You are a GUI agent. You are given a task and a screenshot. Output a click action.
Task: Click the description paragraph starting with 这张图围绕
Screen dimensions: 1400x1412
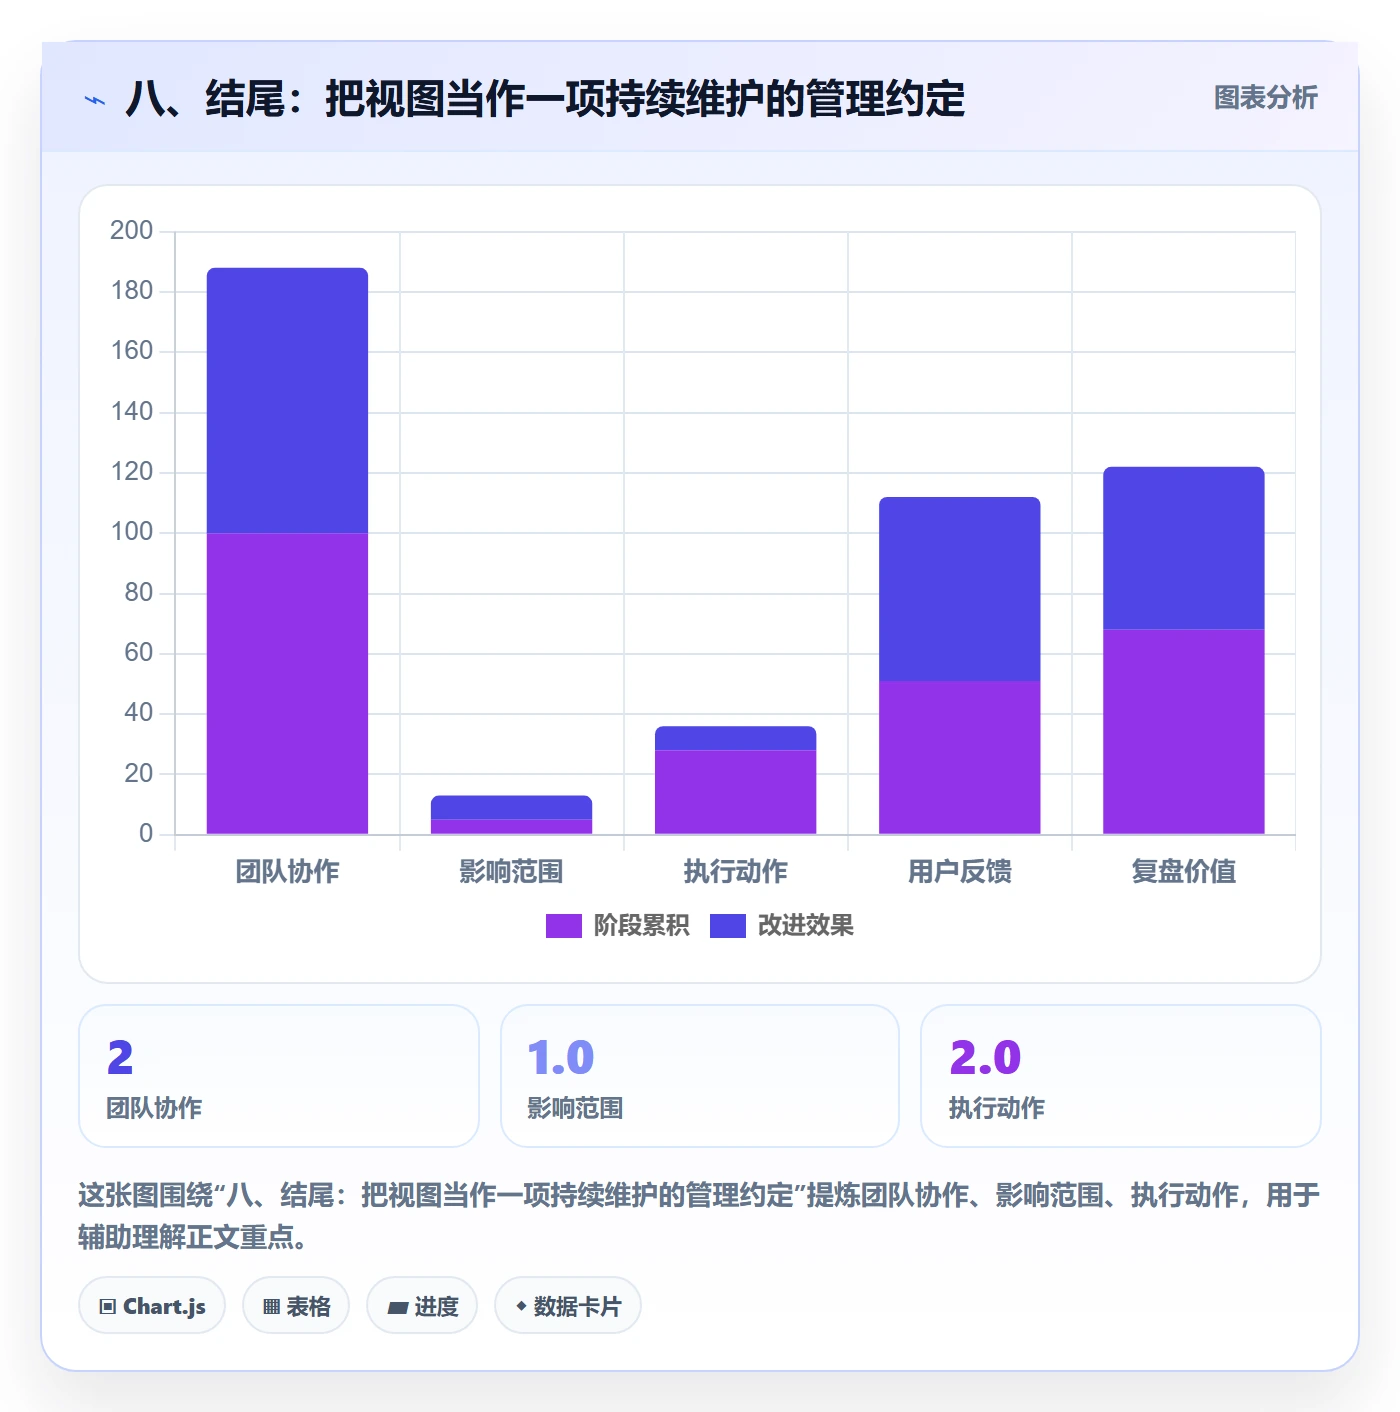point(699,1216)
